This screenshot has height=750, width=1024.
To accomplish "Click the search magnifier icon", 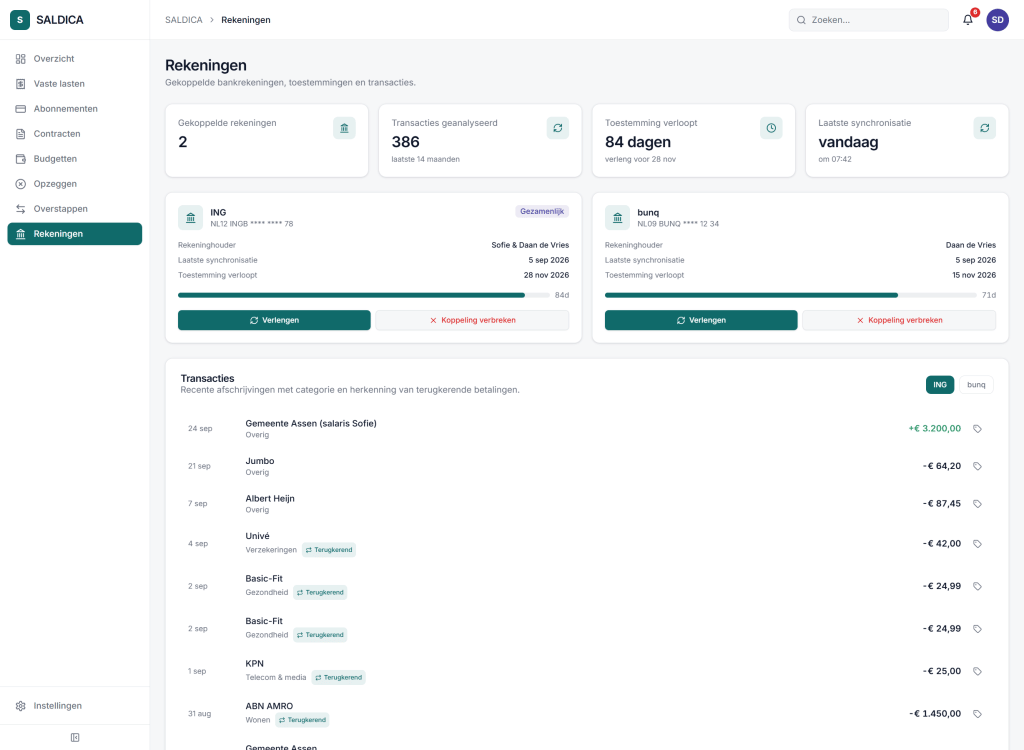I will click(801, 20).
